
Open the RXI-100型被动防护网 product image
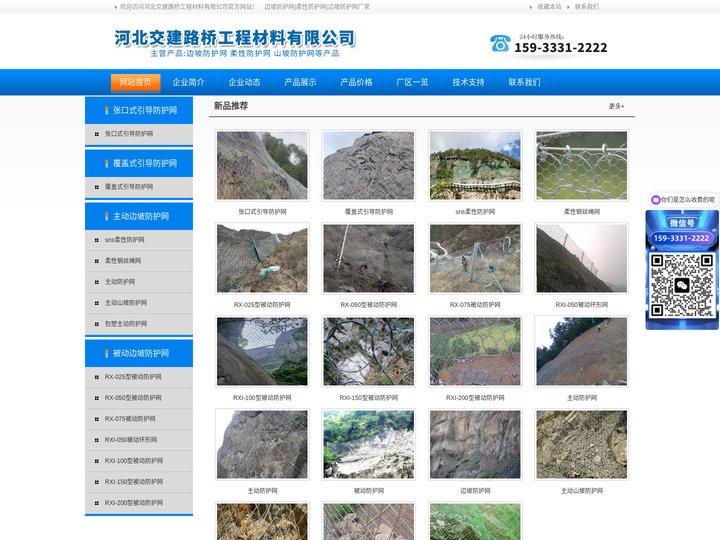point(262,352)
